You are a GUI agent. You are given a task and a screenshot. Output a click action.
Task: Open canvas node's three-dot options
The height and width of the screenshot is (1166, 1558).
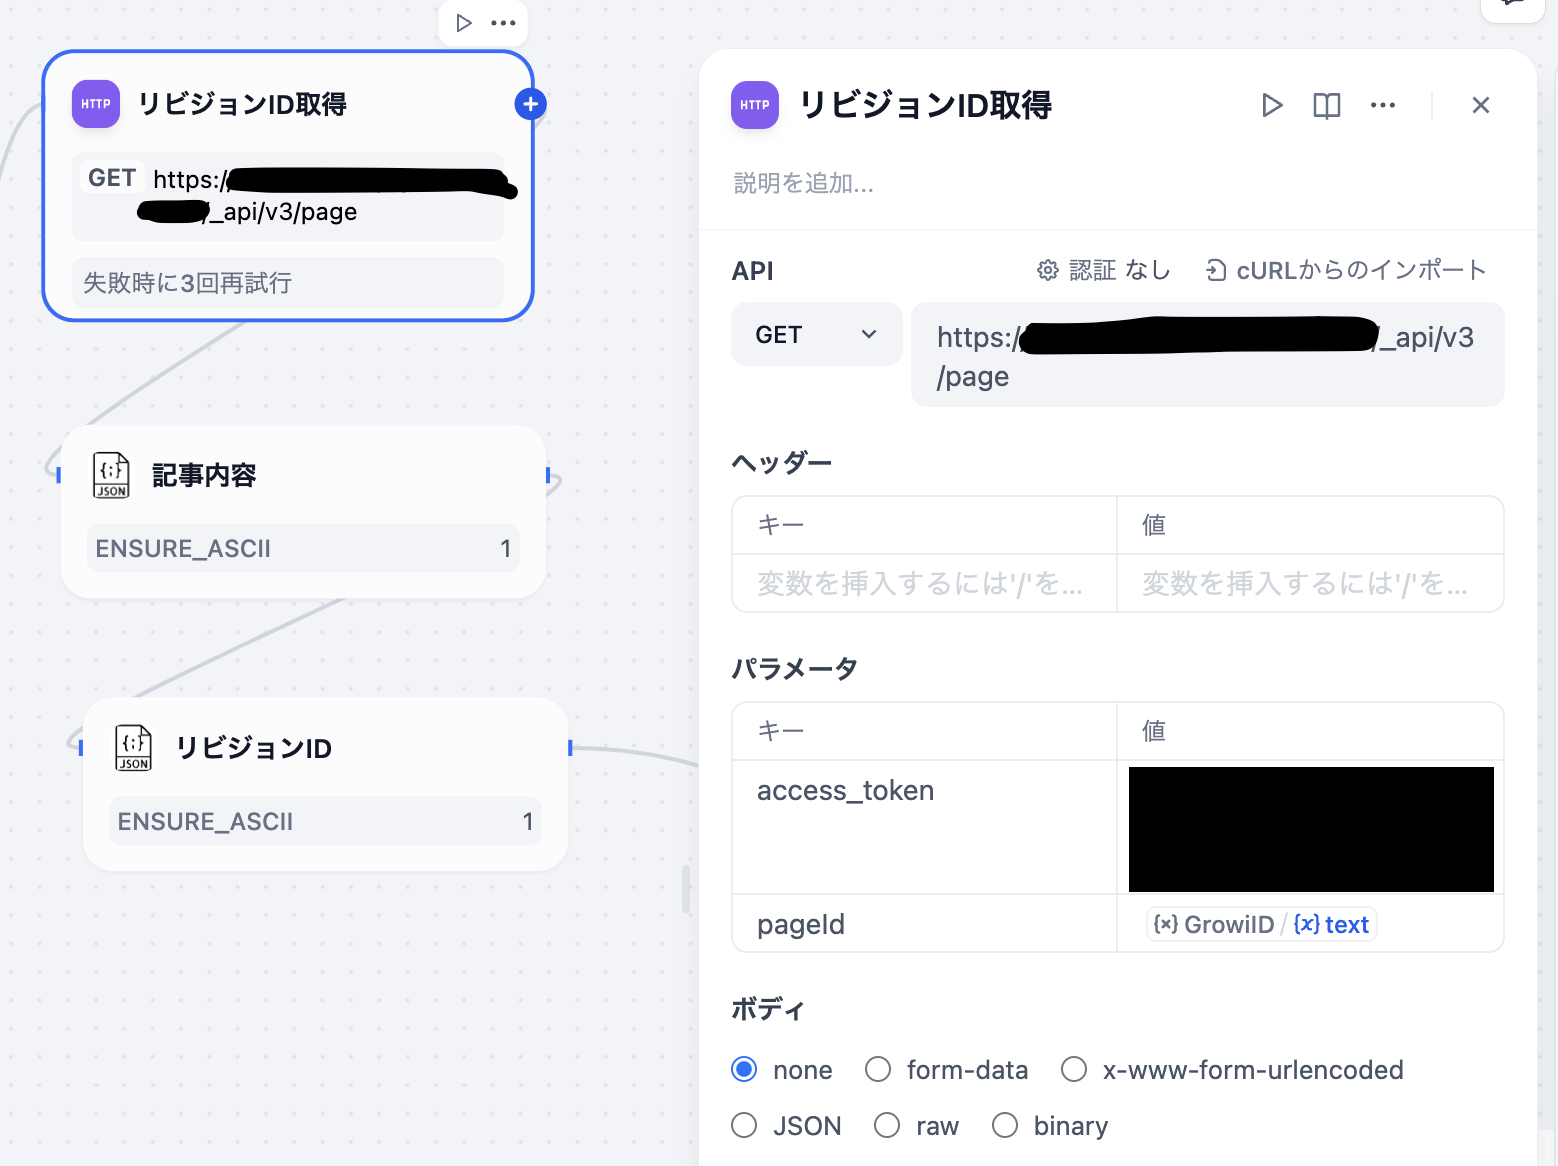point(503,23)
